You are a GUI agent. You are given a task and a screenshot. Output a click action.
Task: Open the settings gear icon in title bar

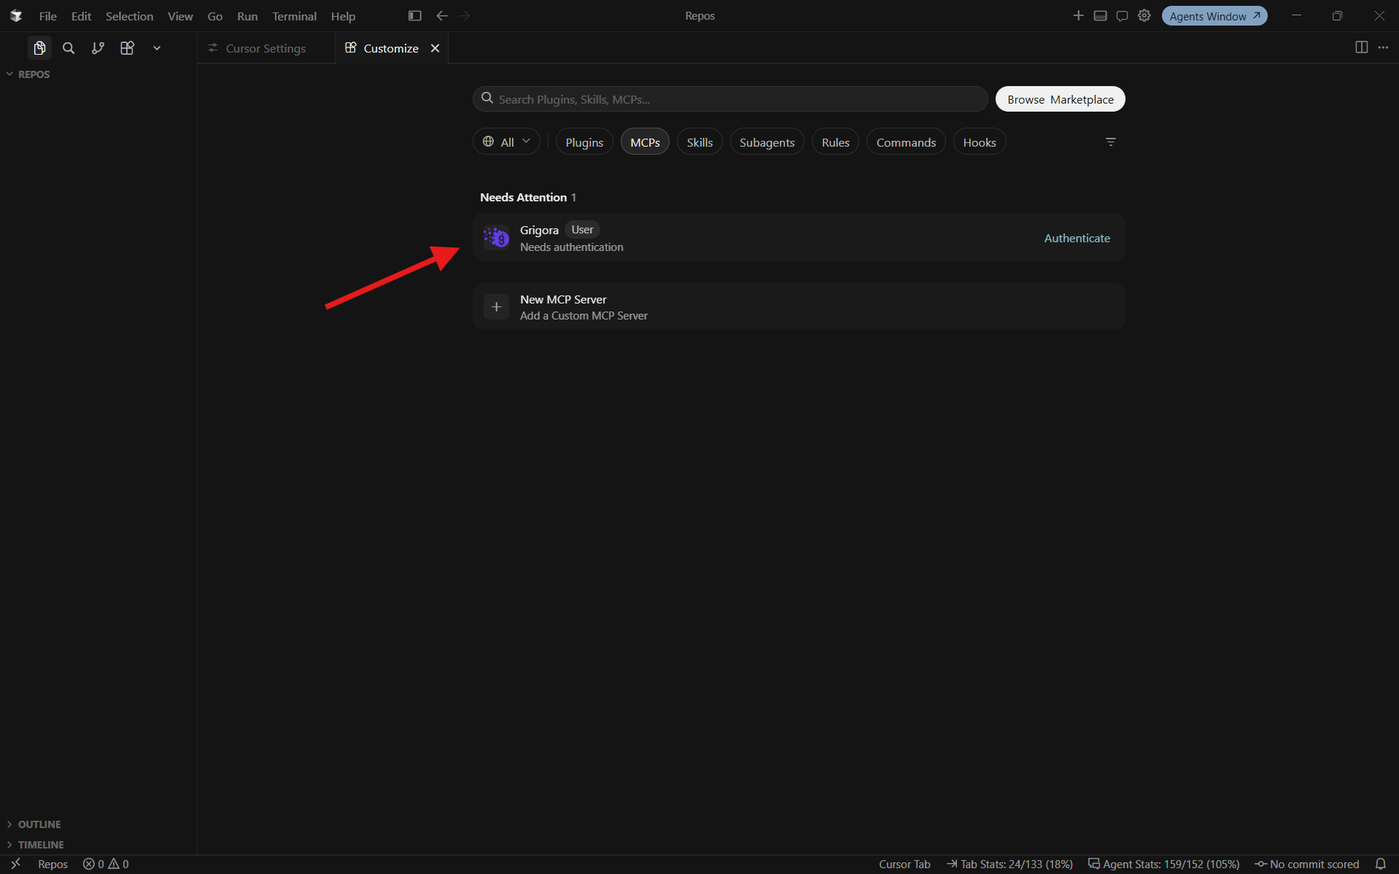[x=1144, y=16]
